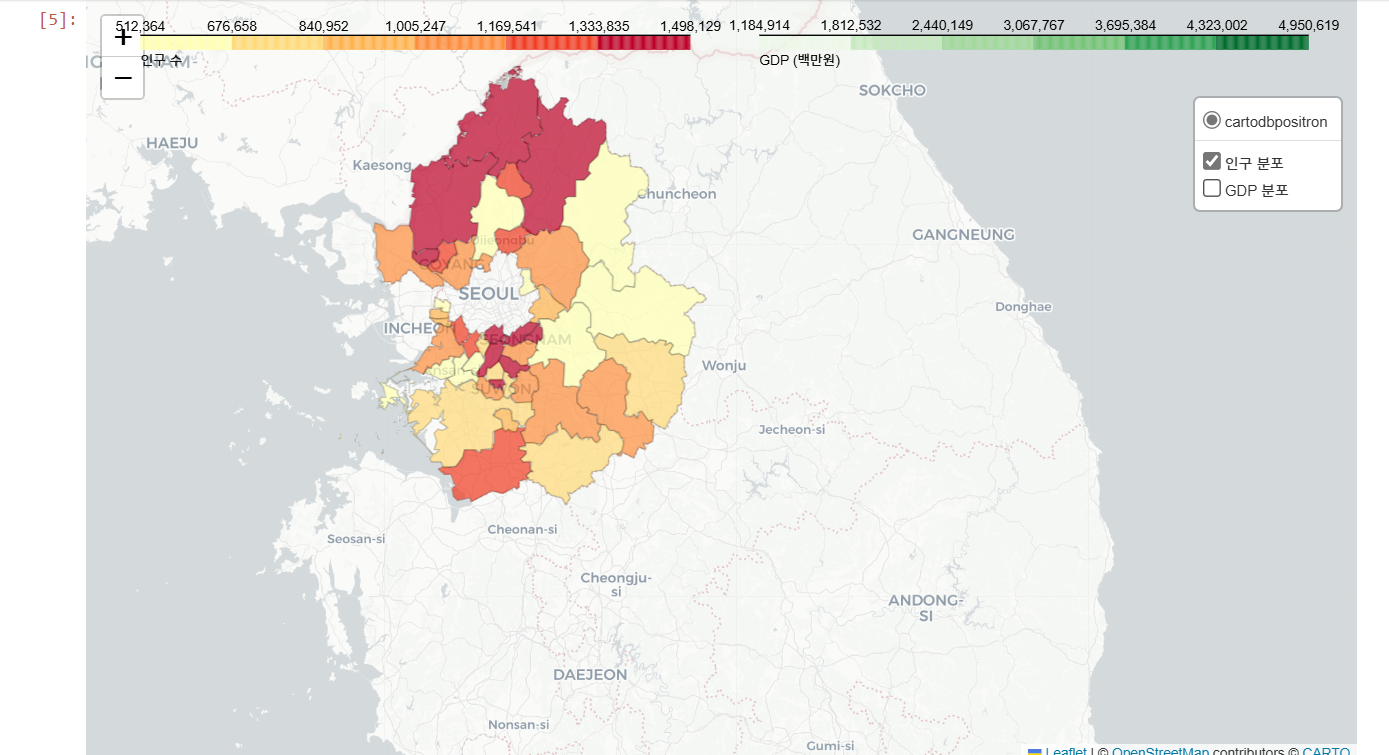The image size is (1389, 755).
Task: Click the 4,950,619 GDP legend value
Action: 1308,26
